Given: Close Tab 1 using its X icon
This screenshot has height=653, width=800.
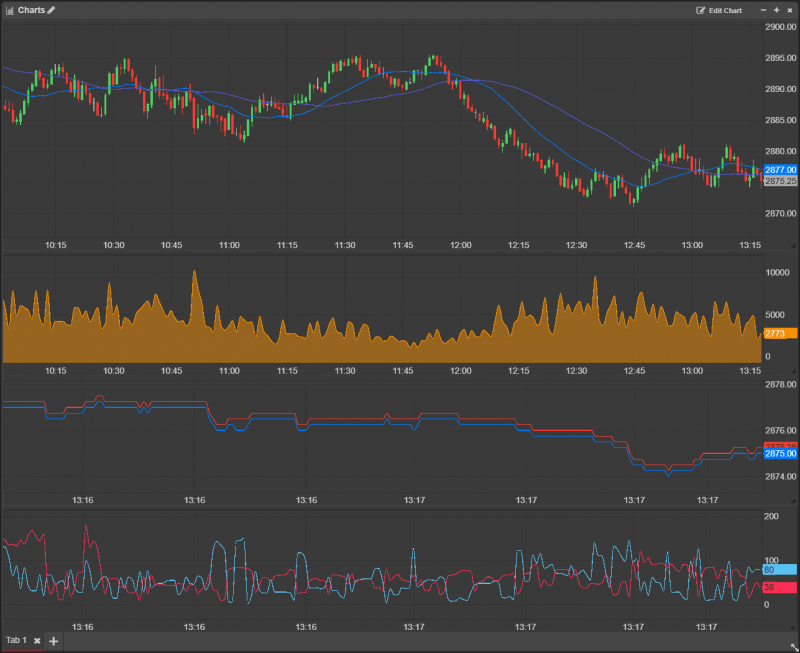Looking at the screenshot, I should coord(37,641).
